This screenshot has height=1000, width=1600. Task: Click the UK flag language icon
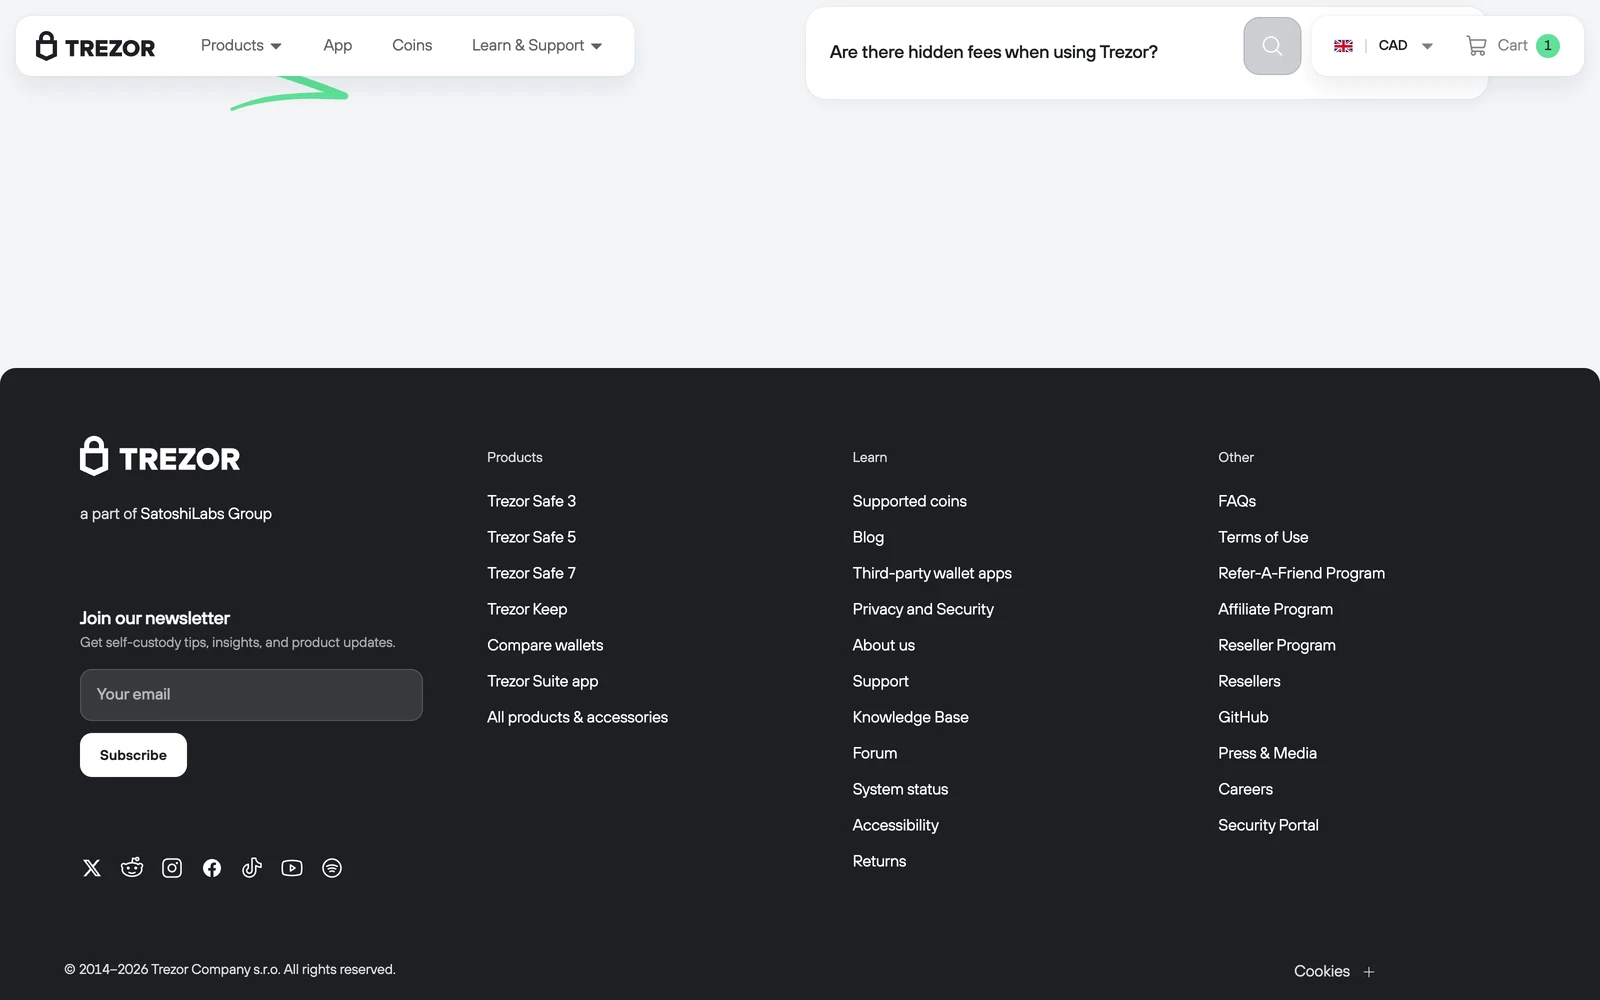pos(1343,46)
